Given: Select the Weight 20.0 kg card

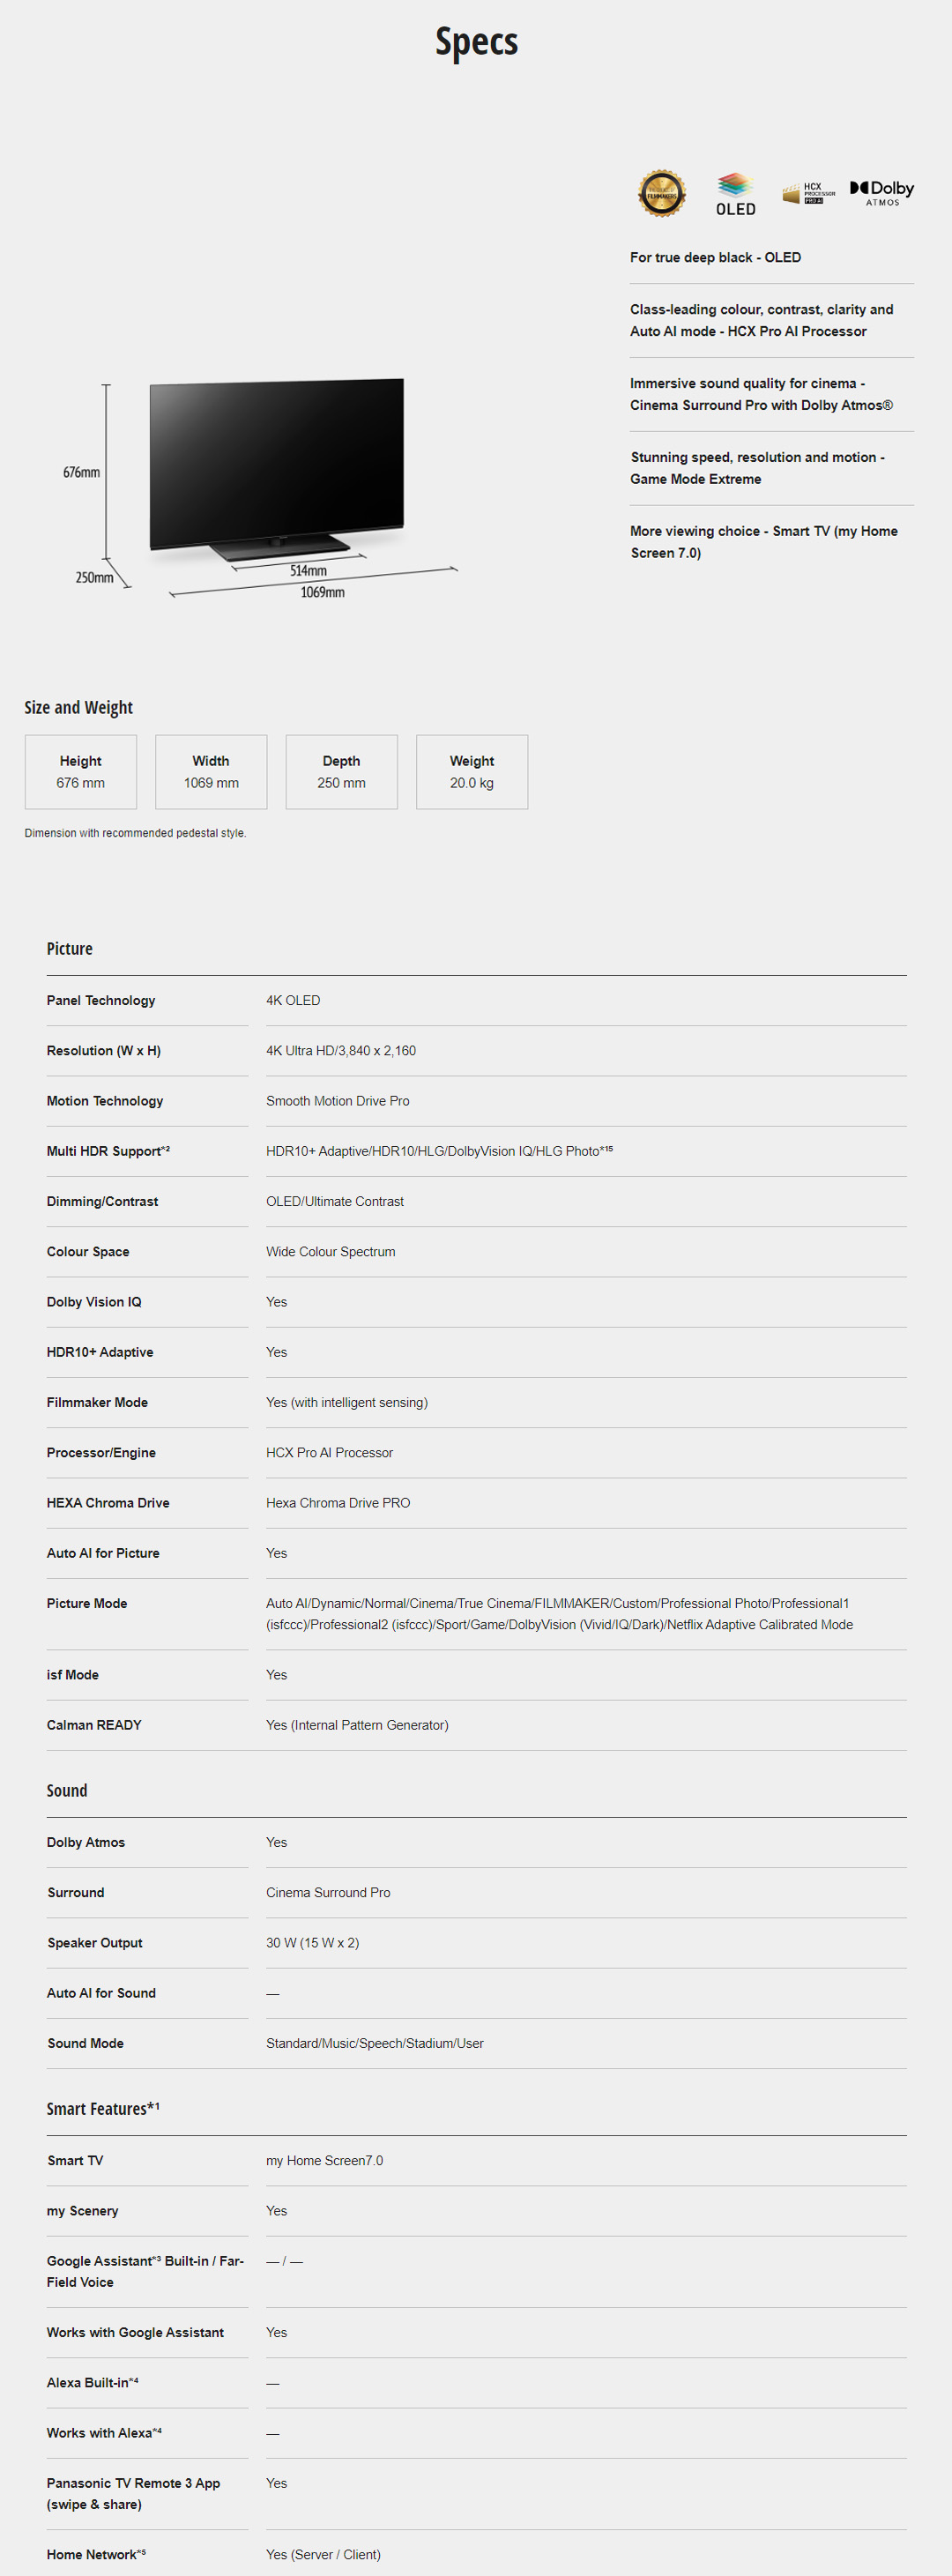Looking at the screenshot, I should coord(472,772).
